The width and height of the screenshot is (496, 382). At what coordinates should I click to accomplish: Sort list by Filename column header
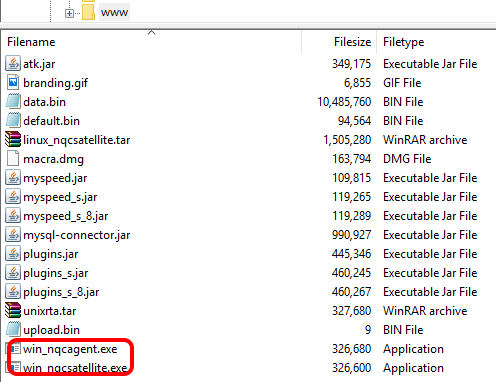click(31, 42)
